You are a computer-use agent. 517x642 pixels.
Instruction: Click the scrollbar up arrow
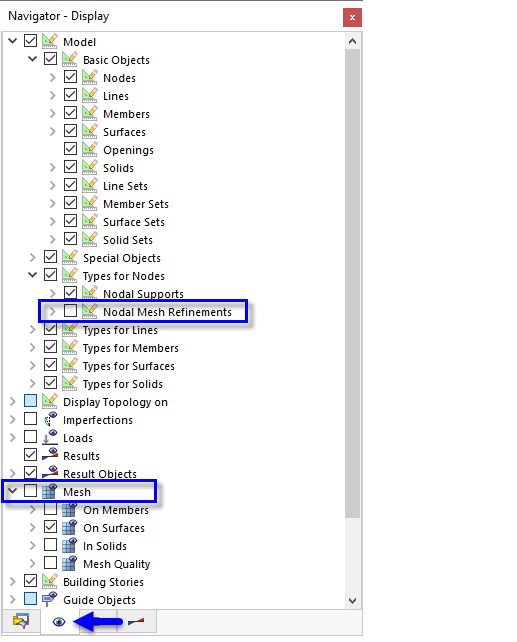[x=352, y=41]
